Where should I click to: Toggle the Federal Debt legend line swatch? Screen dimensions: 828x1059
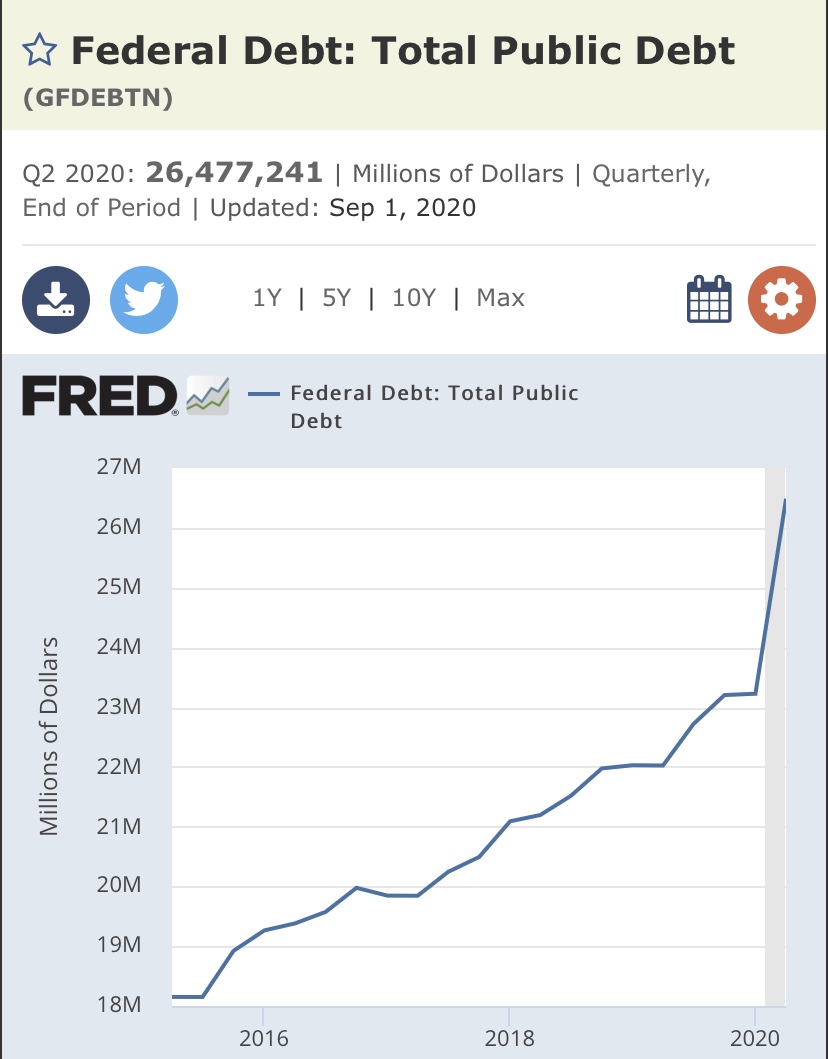coord(262,394)
